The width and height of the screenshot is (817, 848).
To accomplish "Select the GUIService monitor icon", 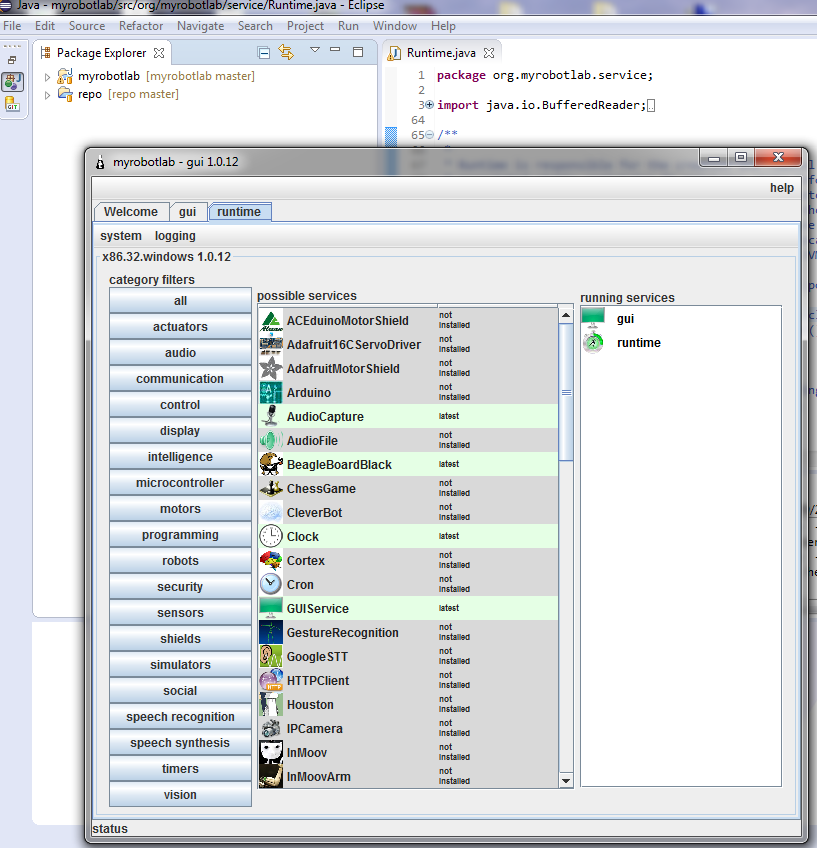I will tap(271, 608).
